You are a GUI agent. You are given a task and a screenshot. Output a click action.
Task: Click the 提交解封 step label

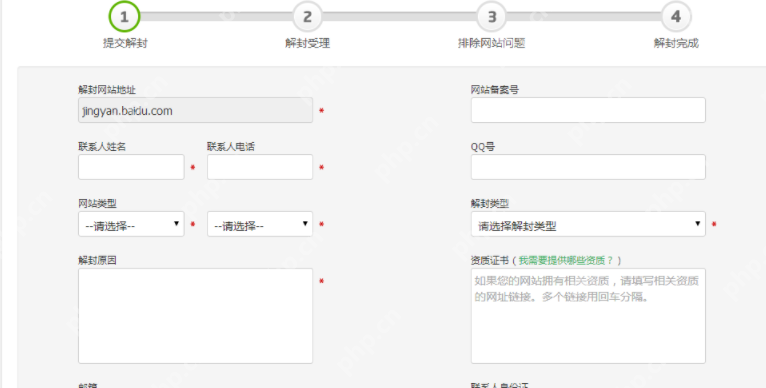[x=125, y=43]
